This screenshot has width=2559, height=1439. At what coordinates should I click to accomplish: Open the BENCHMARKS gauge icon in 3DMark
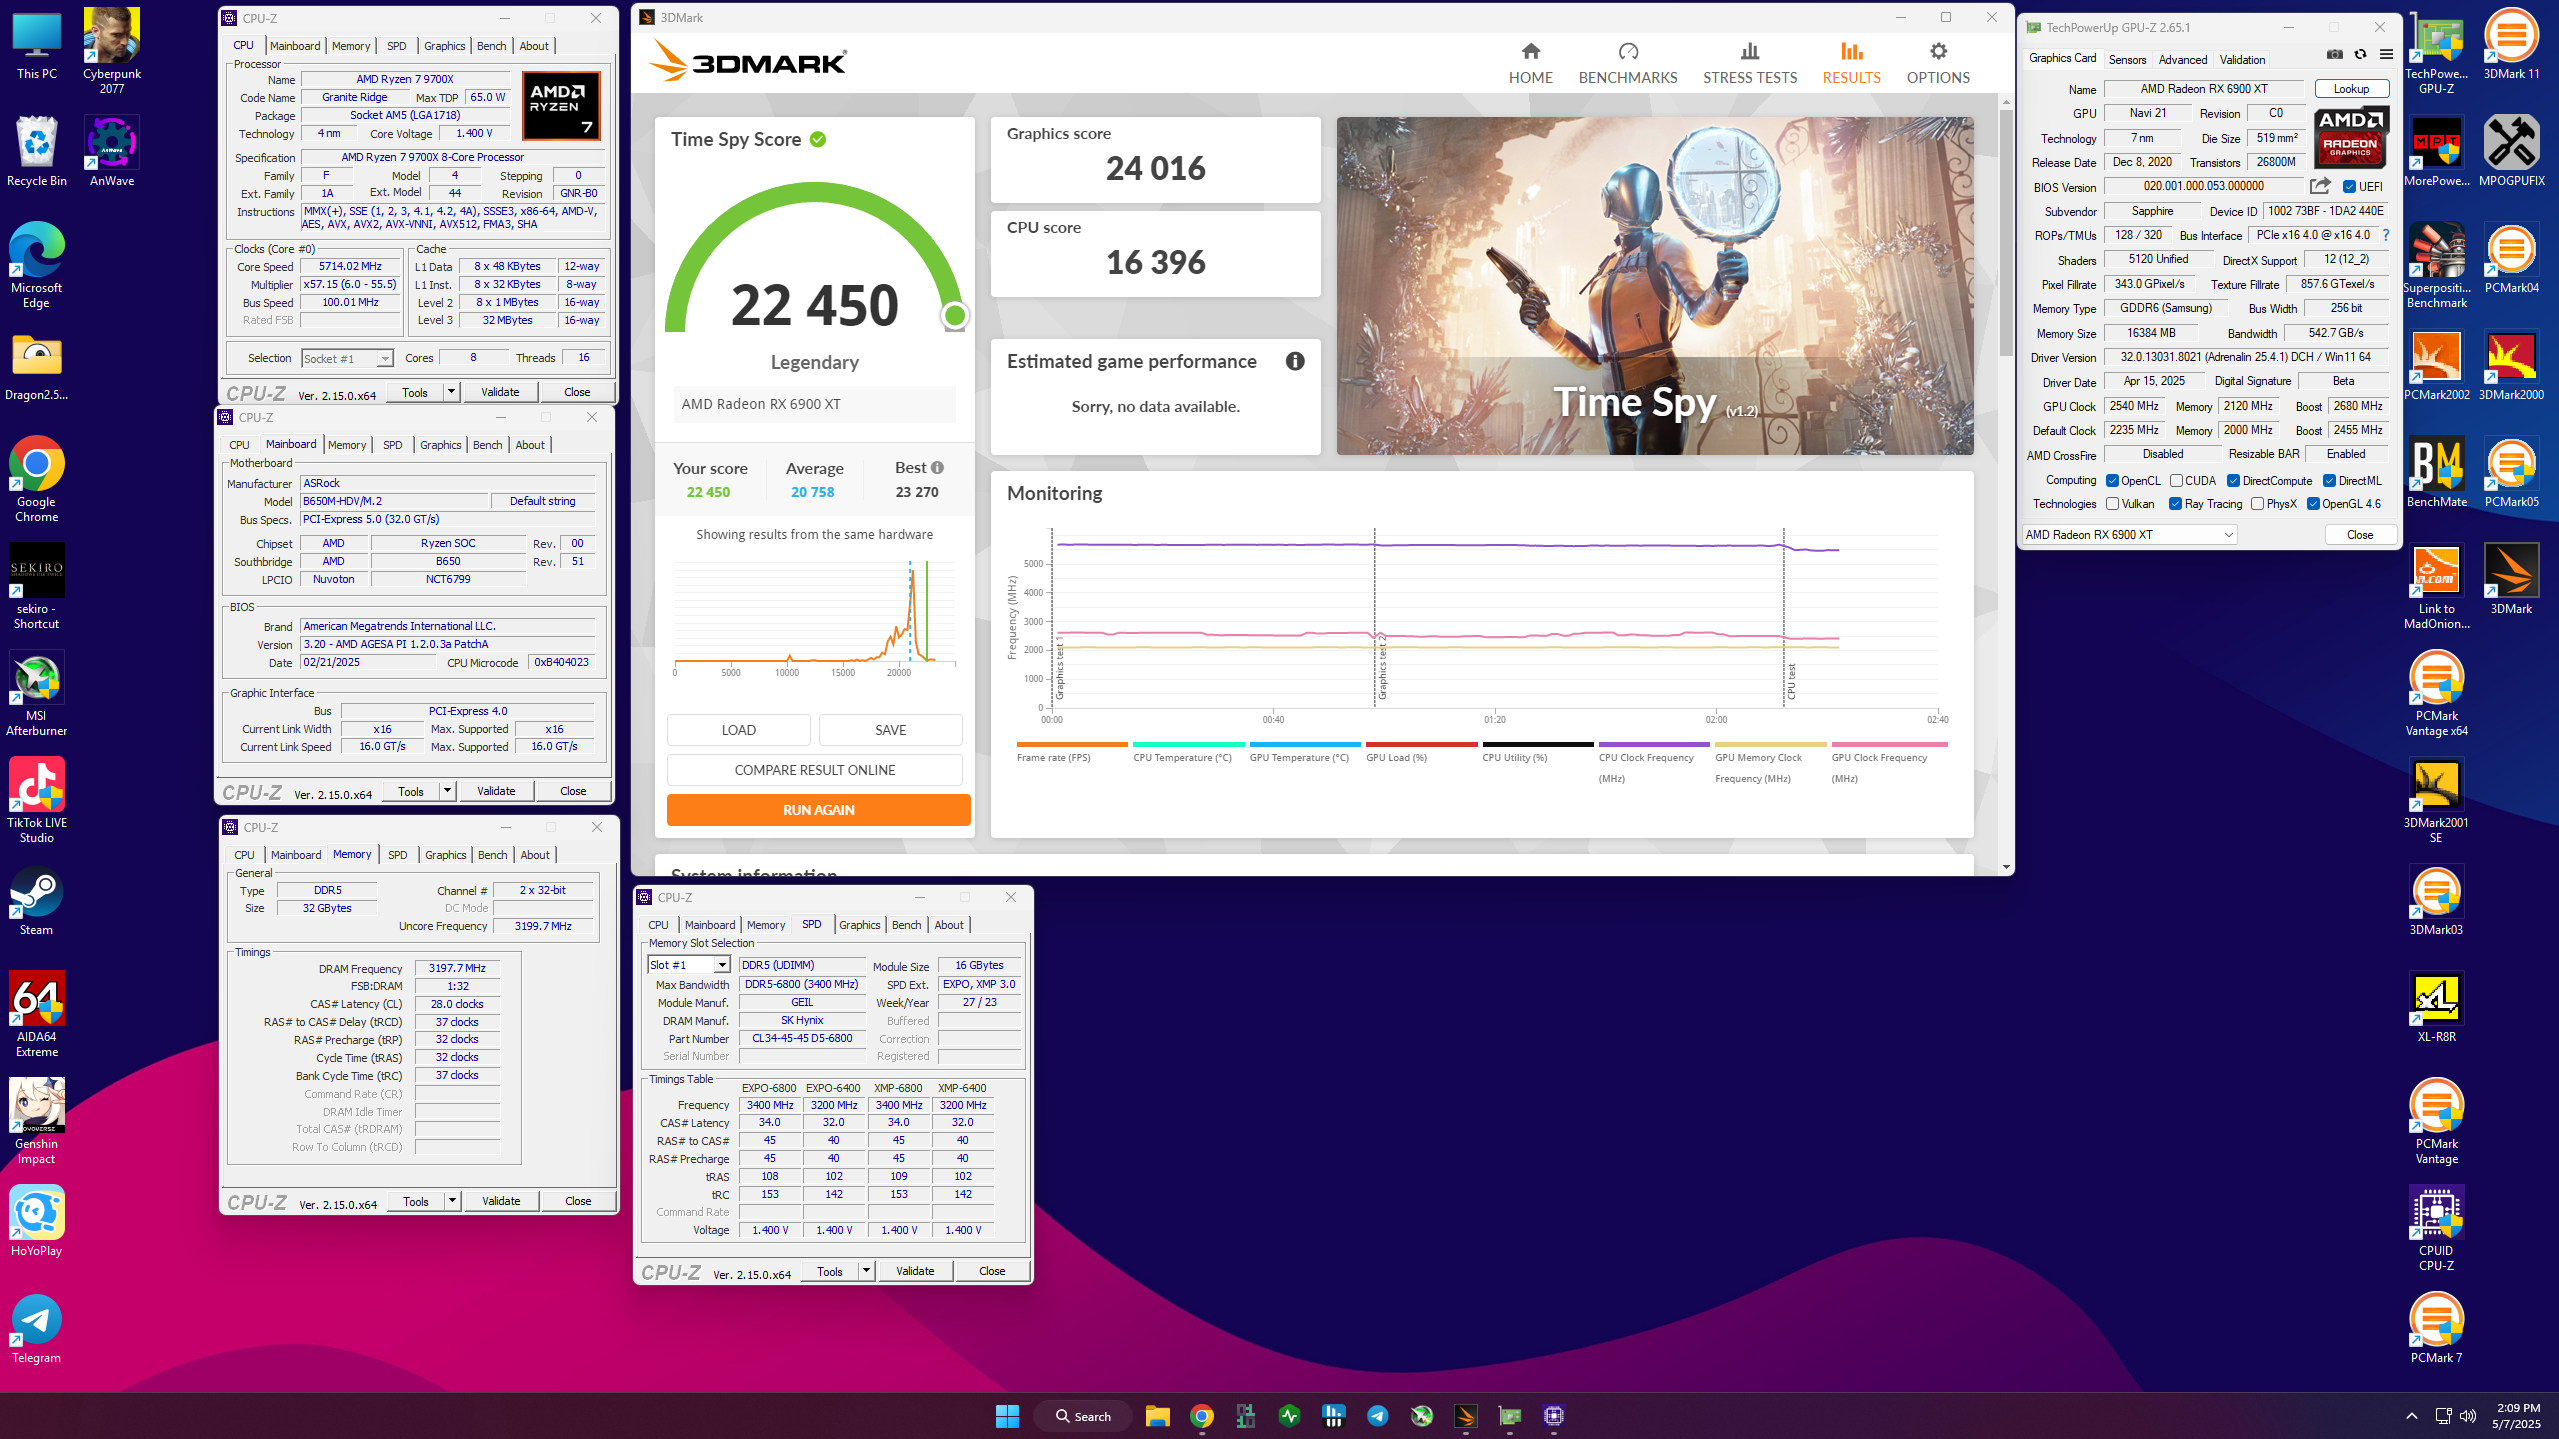(x=1628, y=51)
